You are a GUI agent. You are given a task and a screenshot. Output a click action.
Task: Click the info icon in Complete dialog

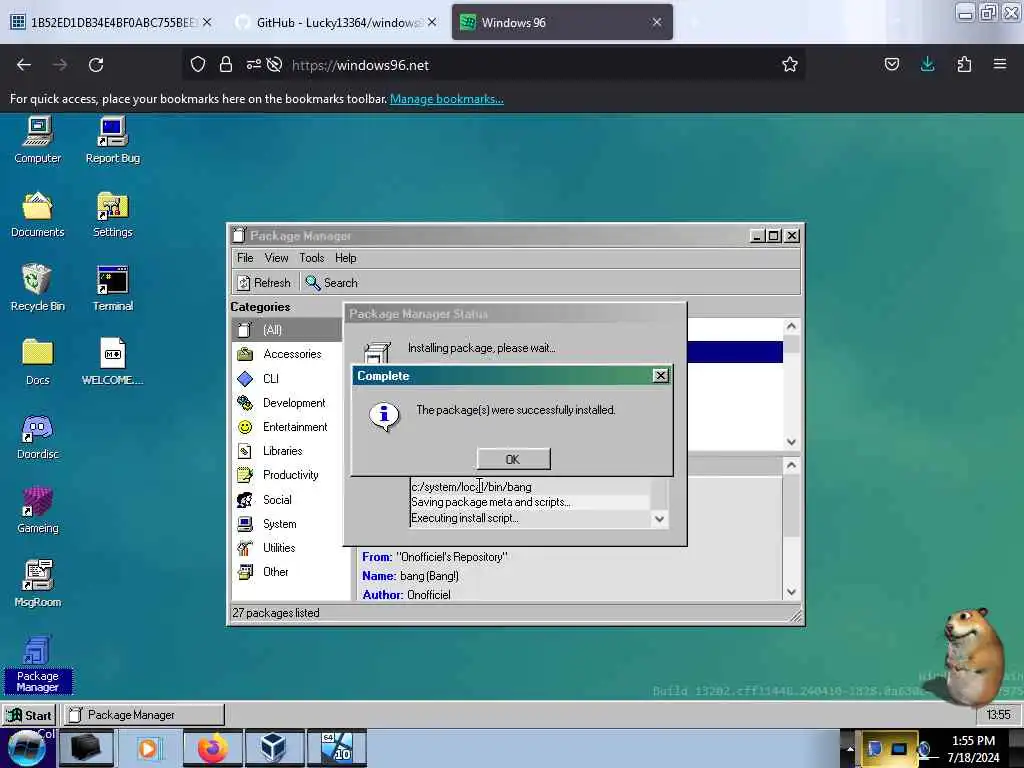(x=384, y=415)
